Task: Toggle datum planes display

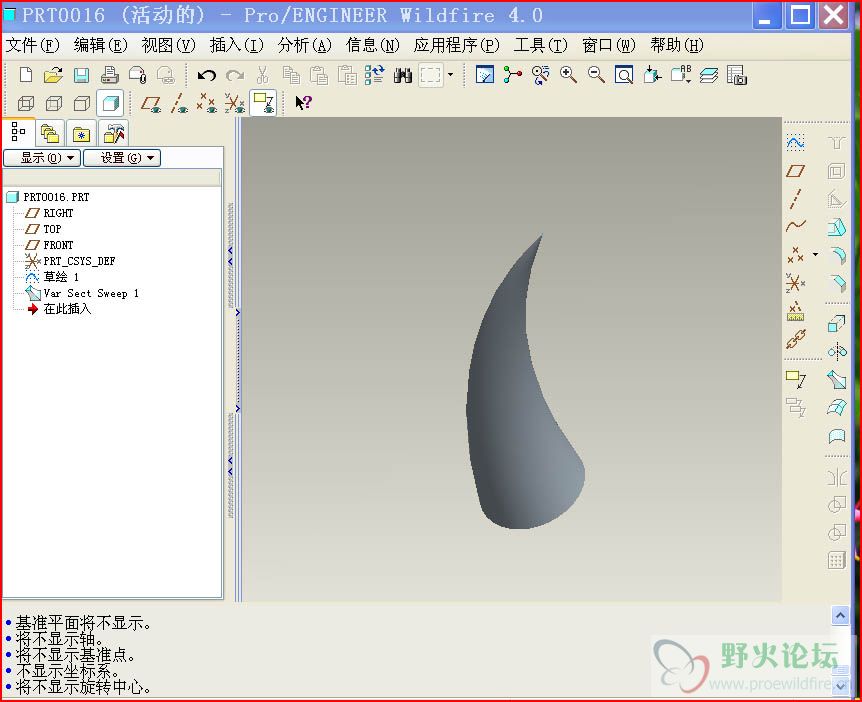Action: click(x=151, y=103)
